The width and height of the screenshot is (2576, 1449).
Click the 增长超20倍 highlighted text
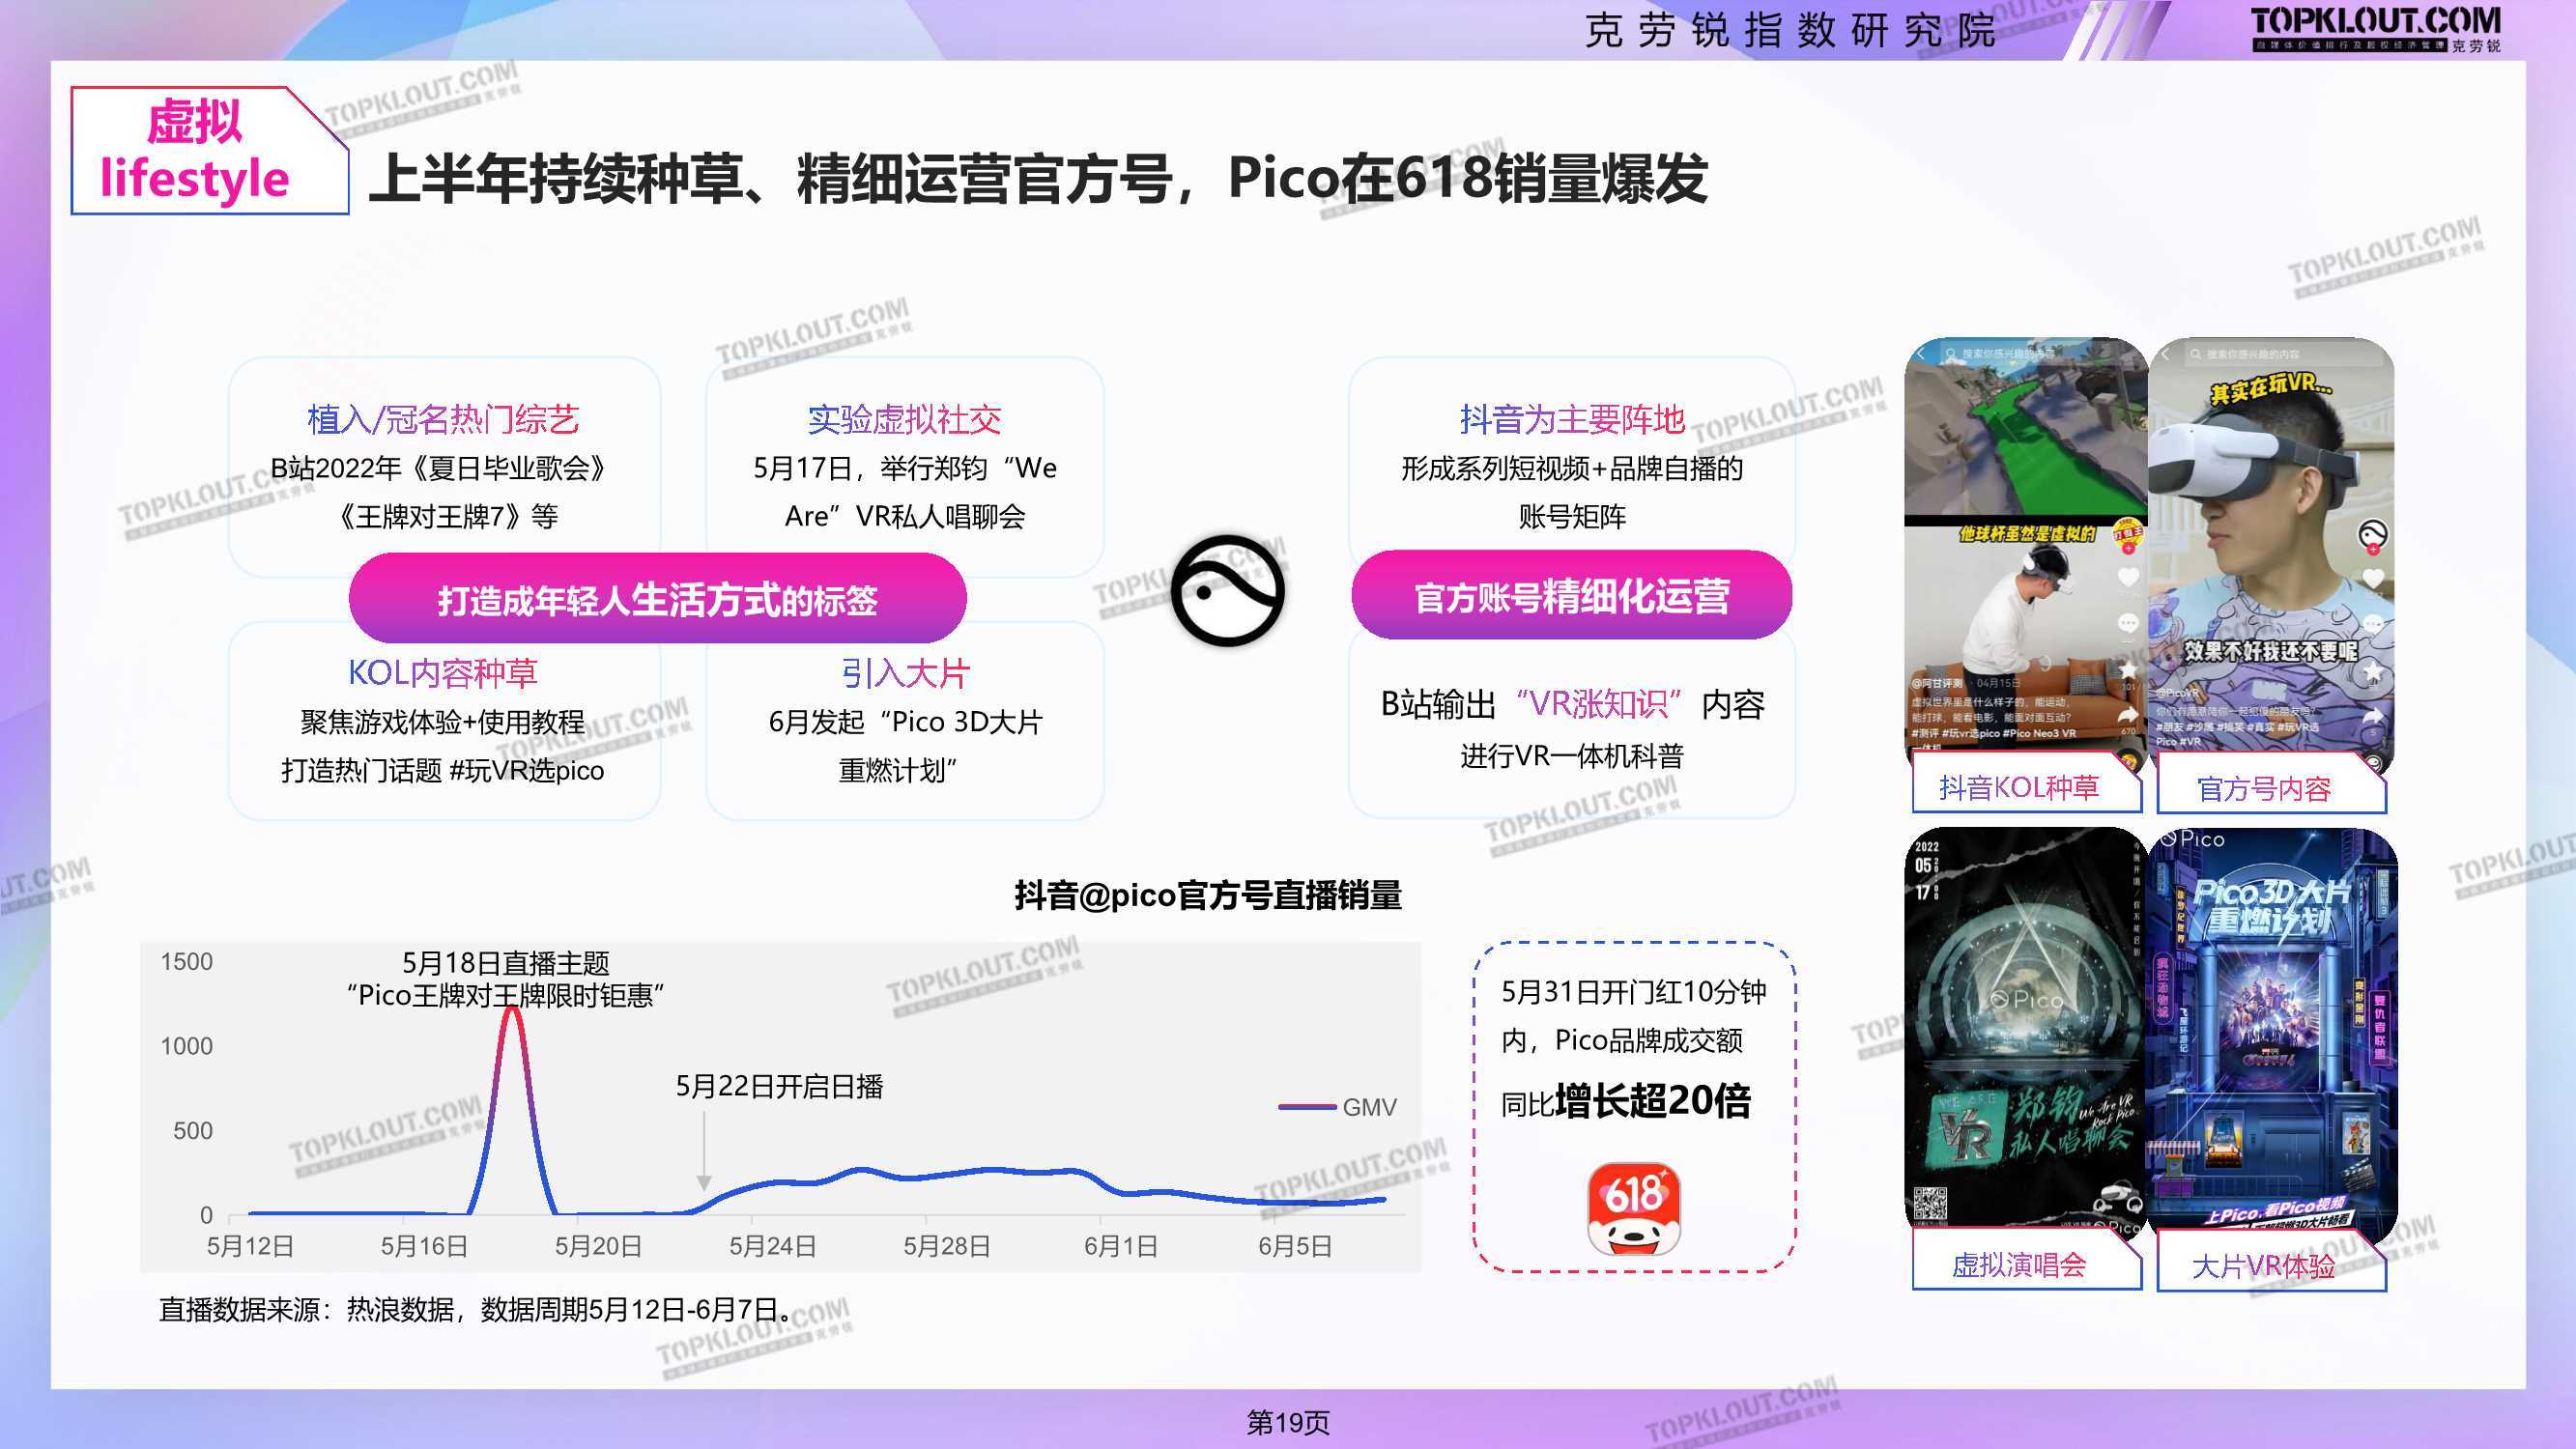tap(1654, 1100)
